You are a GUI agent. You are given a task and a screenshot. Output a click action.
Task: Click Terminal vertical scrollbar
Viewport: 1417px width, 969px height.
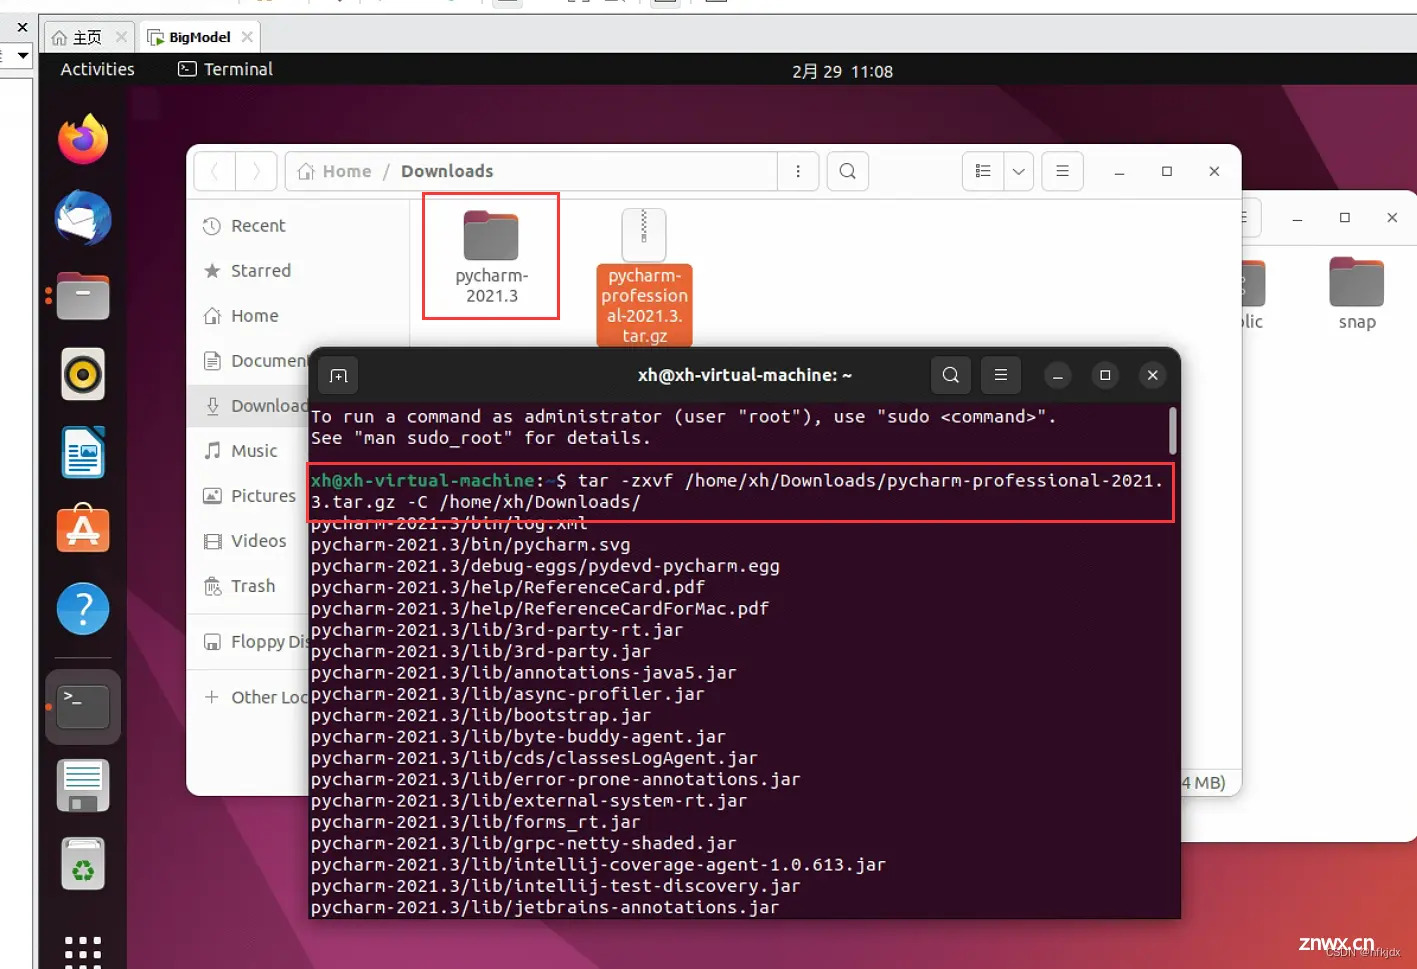pos(1172,430)
